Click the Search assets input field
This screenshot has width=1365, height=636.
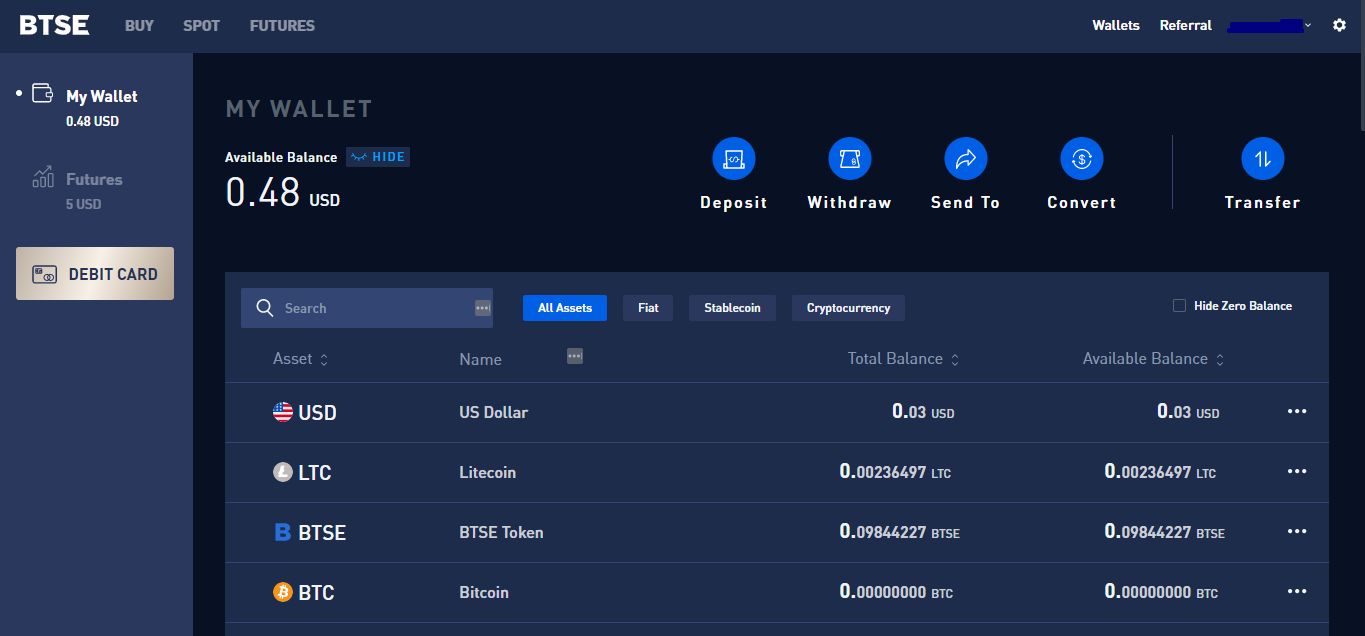(366, 308)
